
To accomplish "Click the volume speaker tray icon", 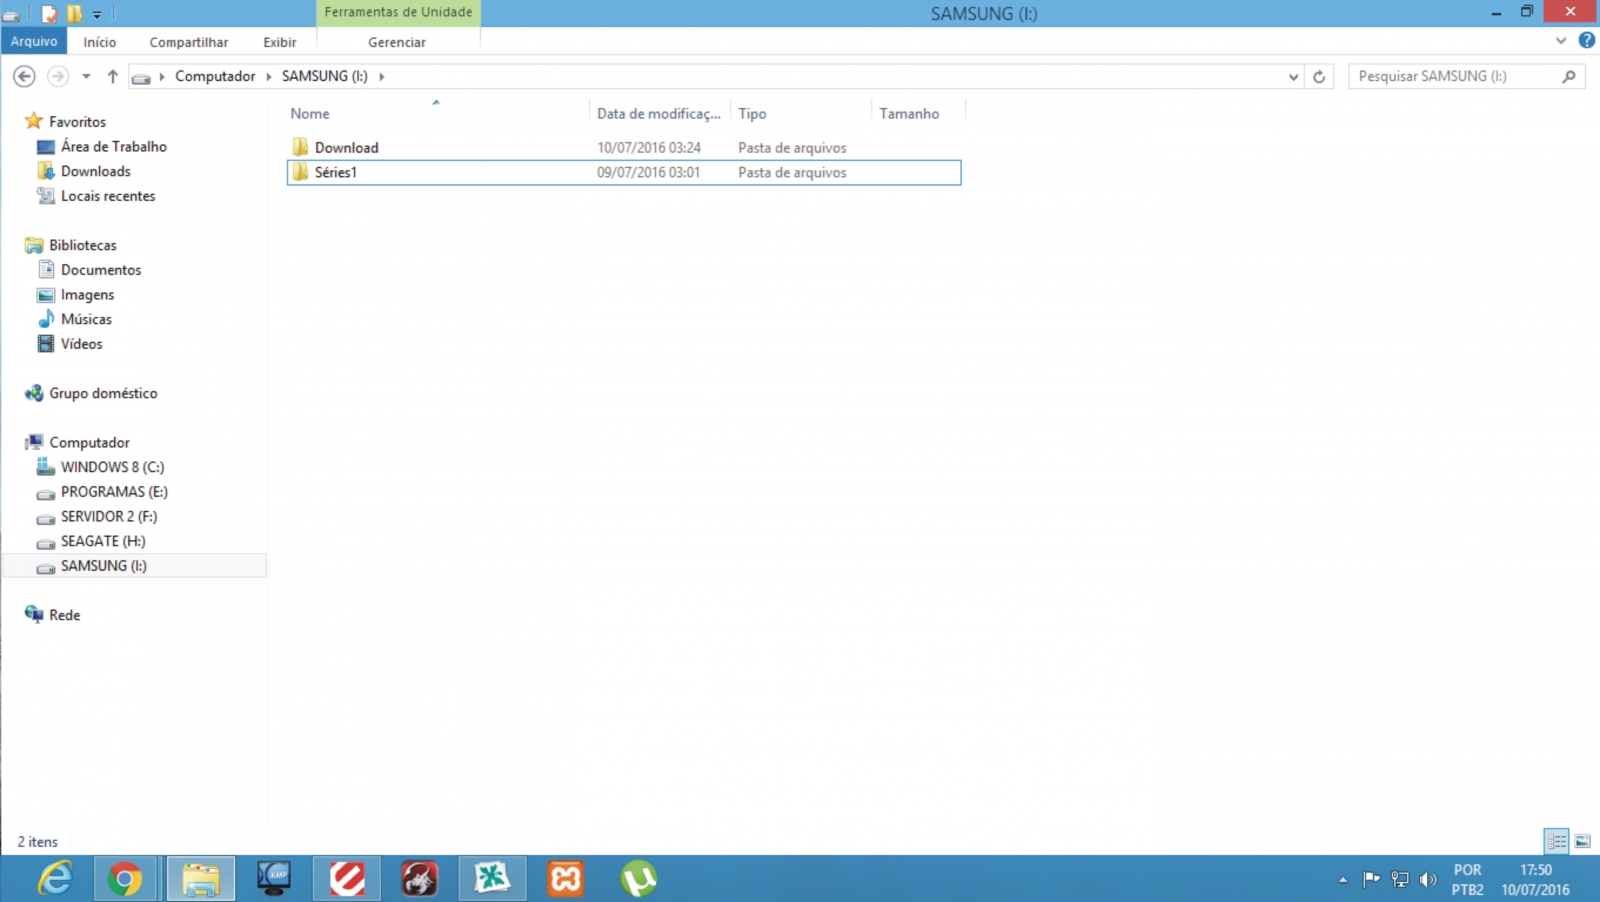I will click(1428, 880).
